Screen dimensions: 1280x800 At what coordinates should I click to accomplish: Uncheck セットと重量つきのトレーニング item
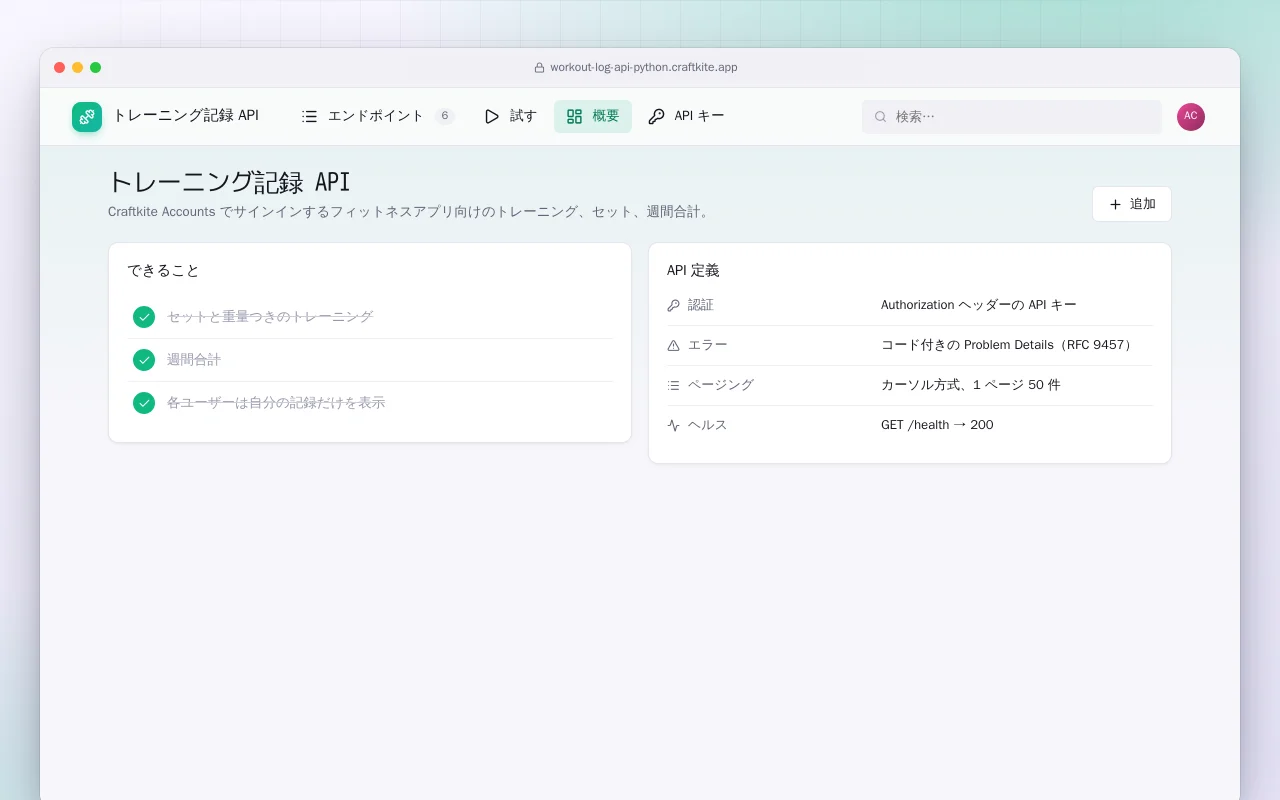click(144, 317)
